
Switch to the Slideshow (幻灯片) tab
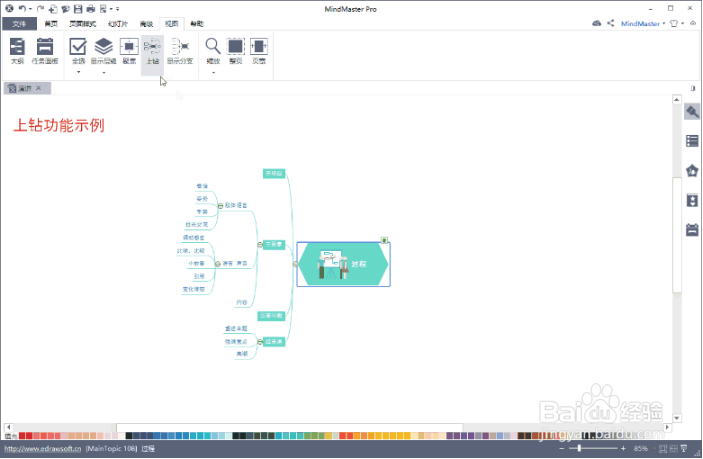pos(118,24)
